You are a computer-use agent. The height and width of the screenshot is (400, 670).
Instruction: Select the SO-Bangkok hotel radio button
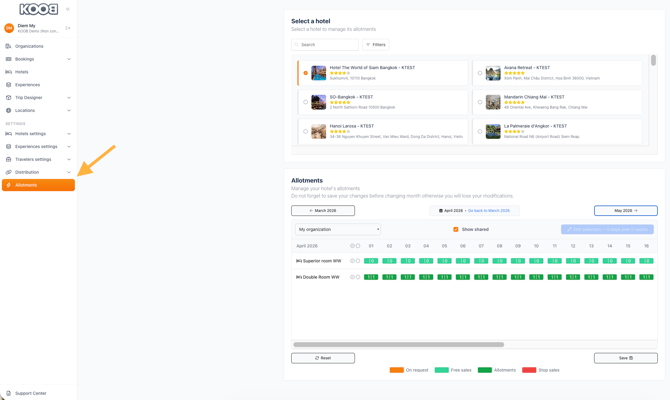point(306,102)
